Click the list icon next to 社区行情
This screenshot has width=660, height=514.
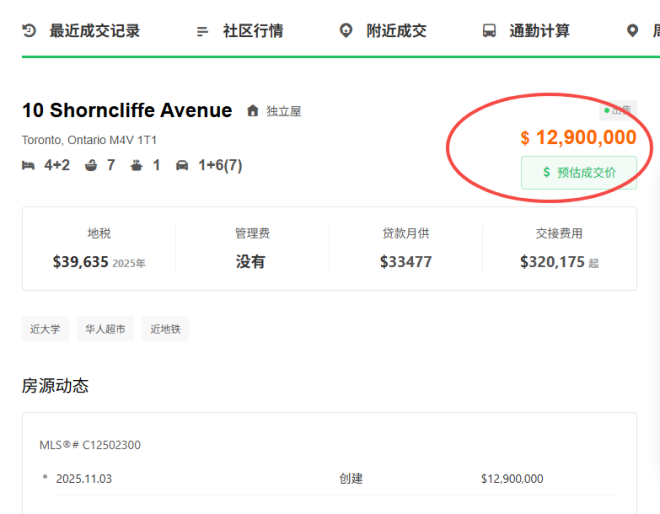[203, 31]
